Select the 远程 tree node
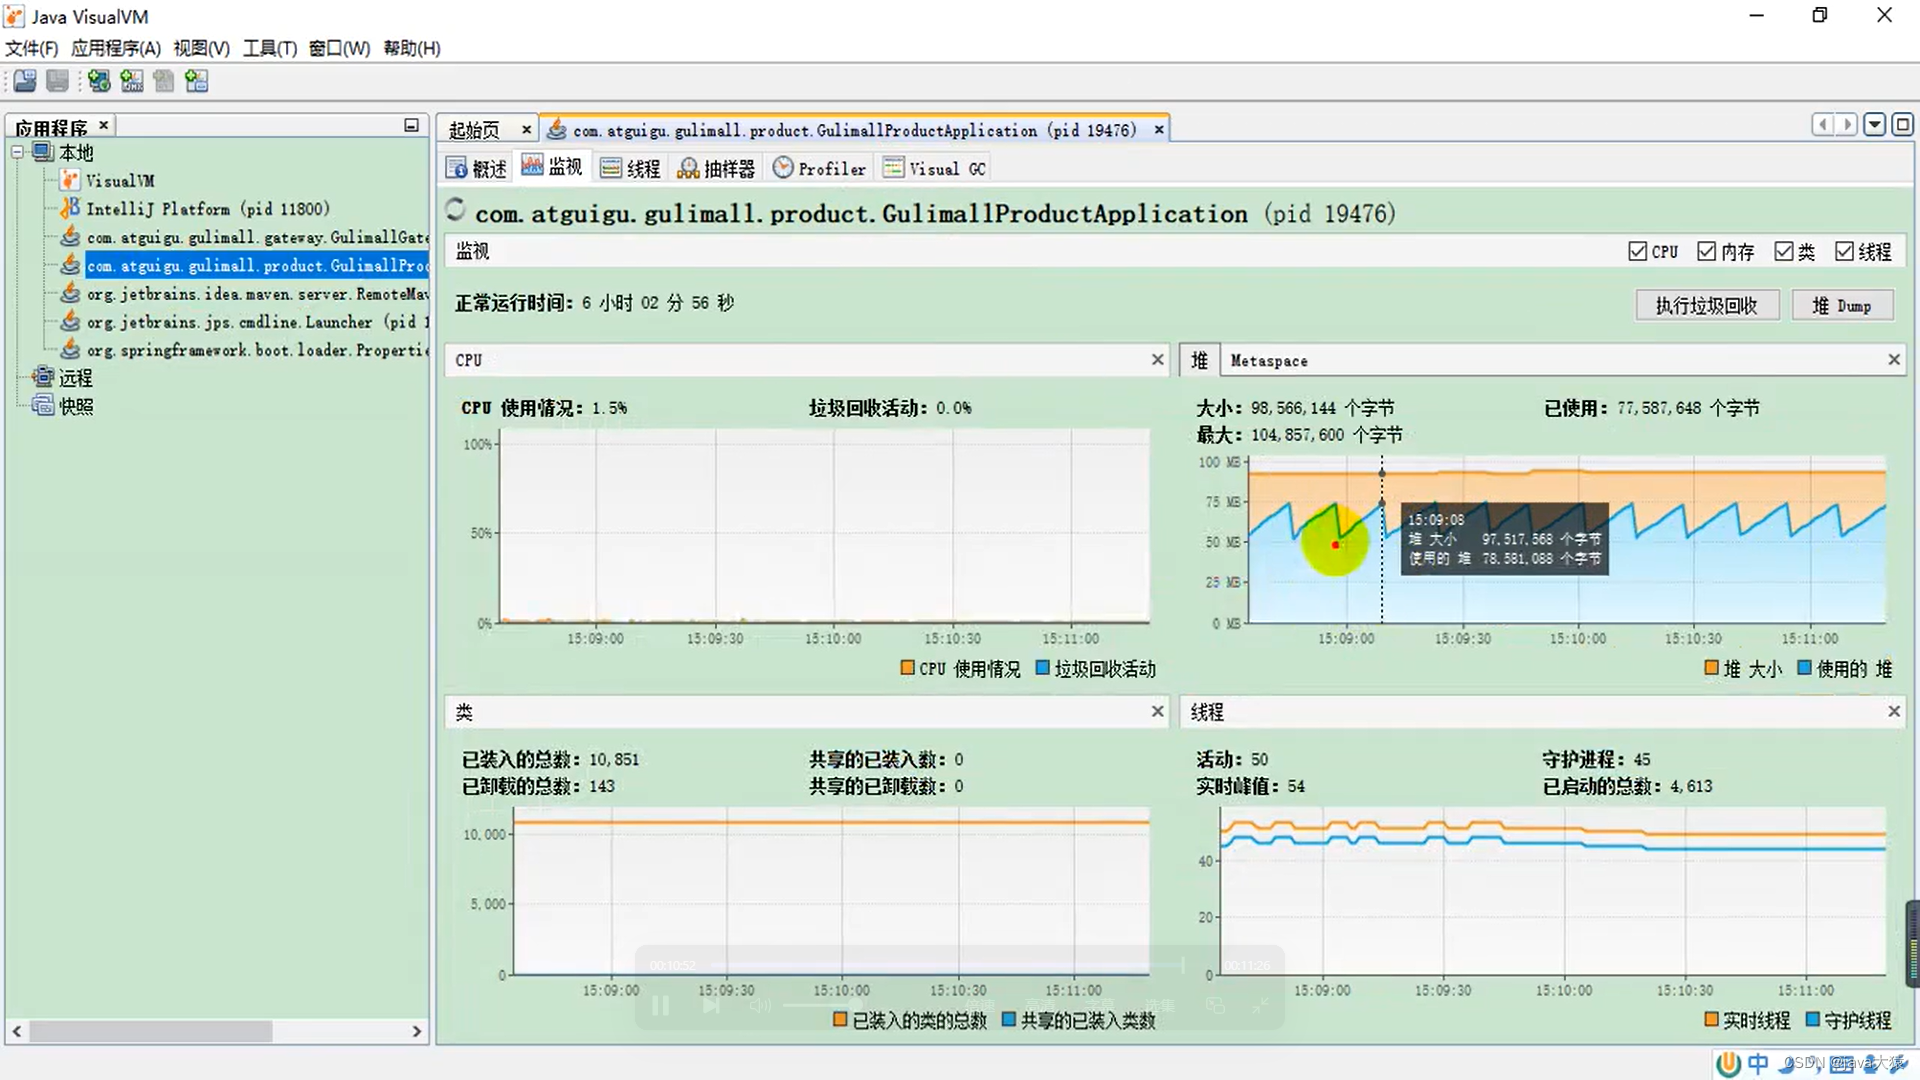The image size is (1920, 1080). [75, 378]
